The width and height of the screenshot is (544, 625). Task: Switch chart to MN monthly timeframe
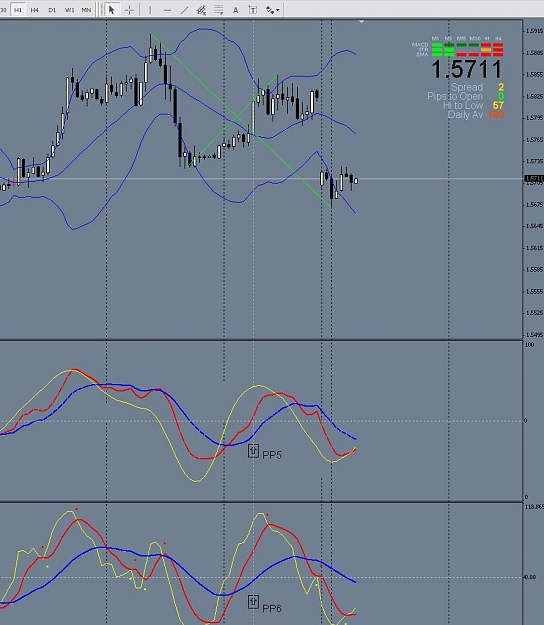click(x=86, y=10)
